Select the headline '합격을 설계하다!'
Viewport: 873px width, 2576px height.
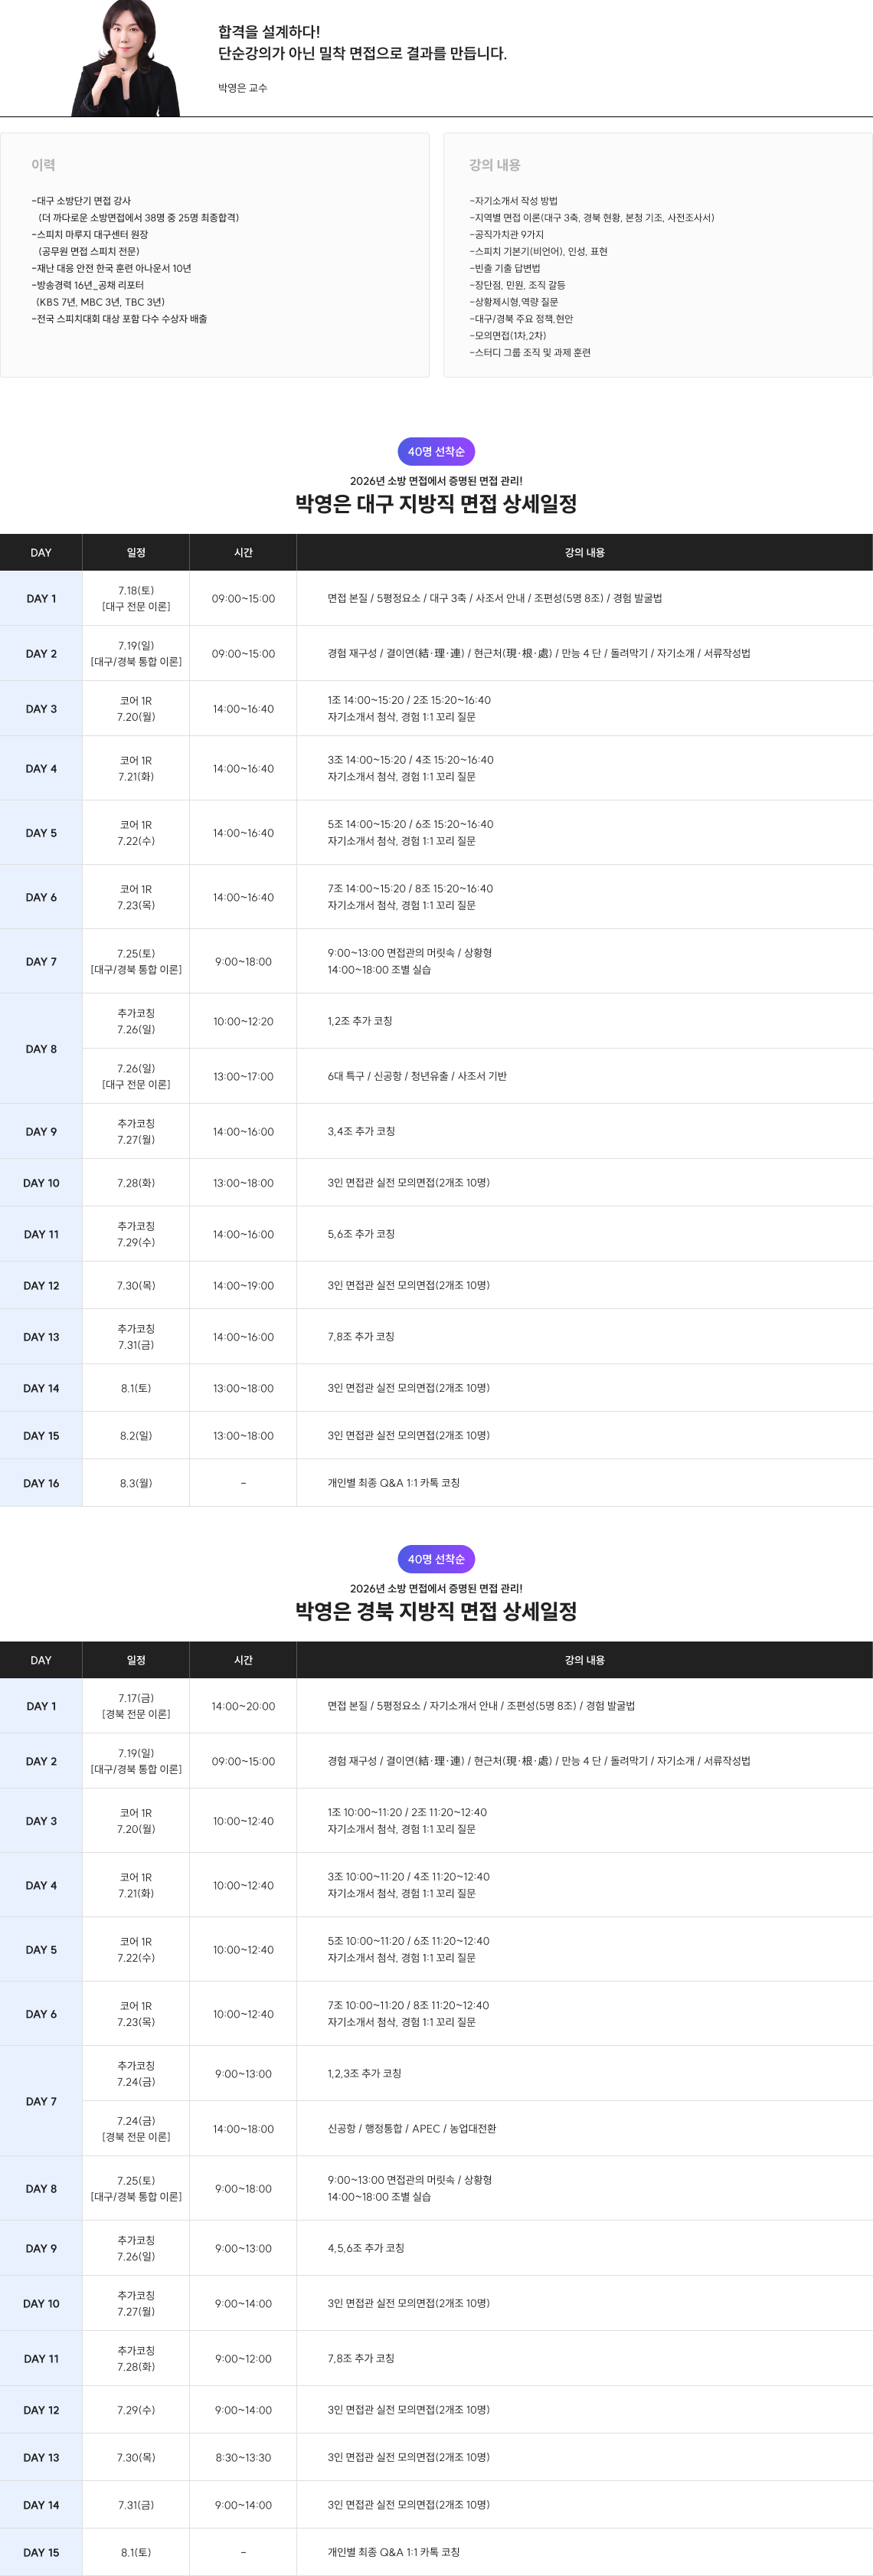click(269, 32)
